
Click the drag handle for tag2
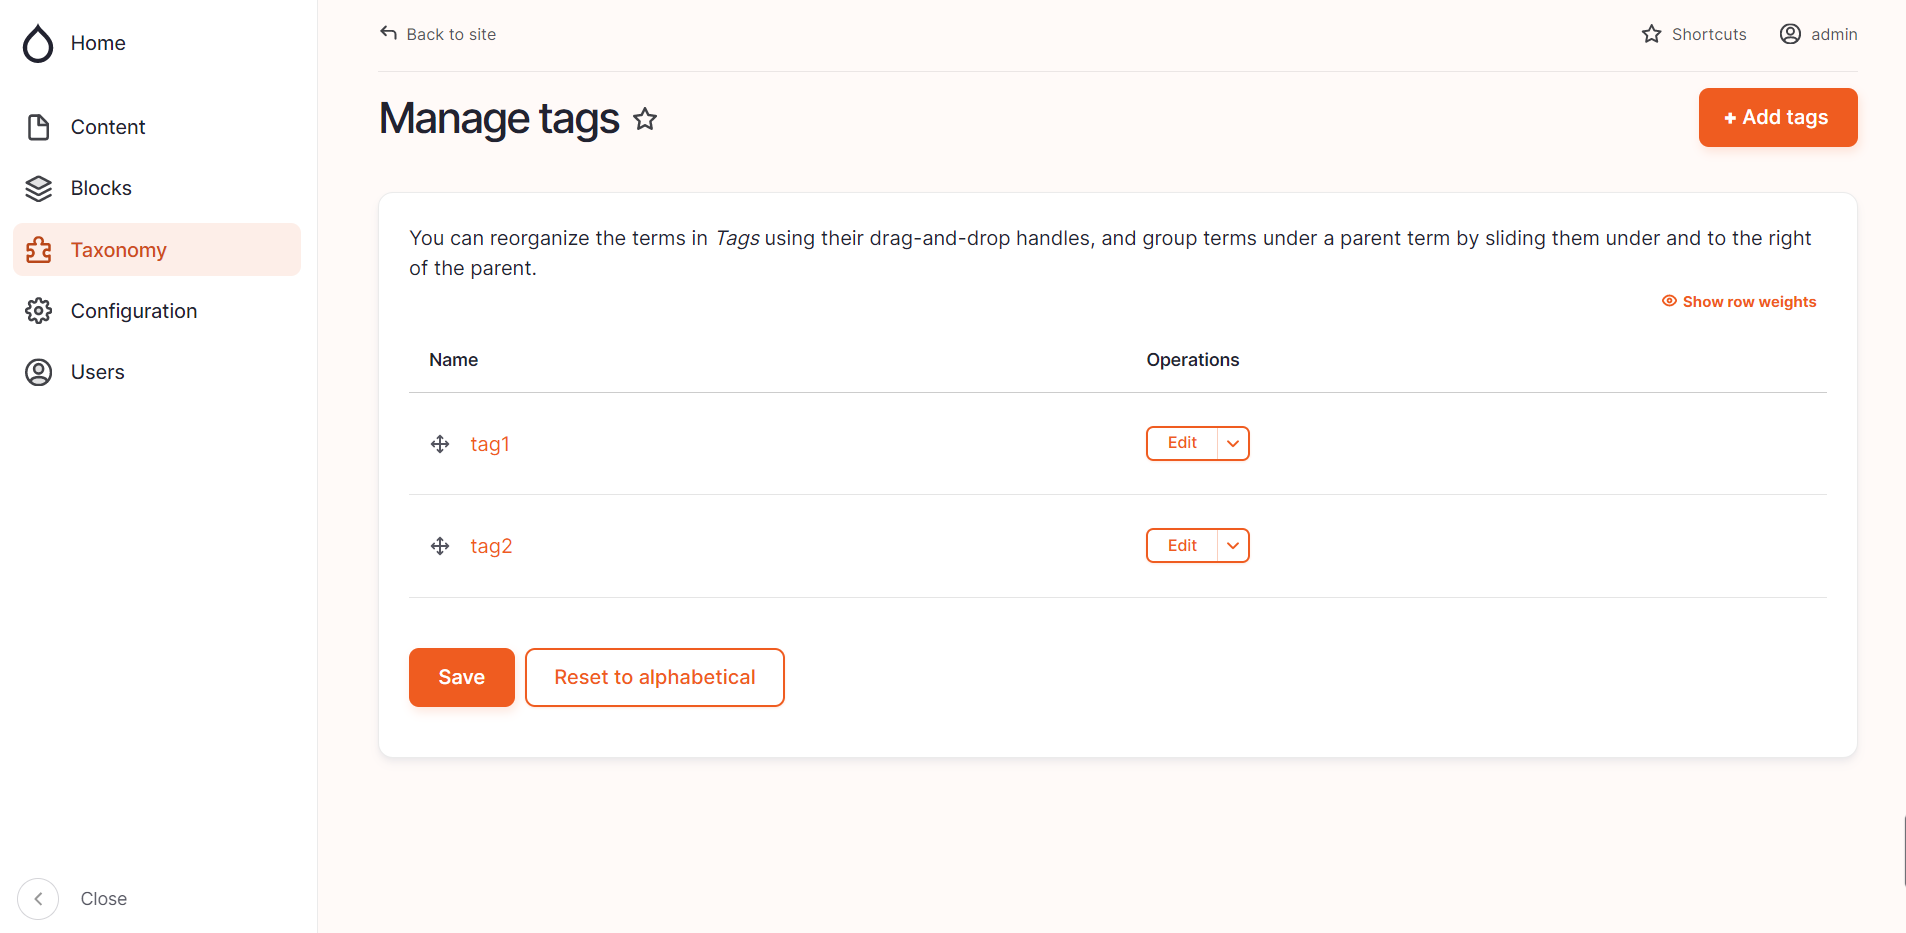click(x=440, y=546)
